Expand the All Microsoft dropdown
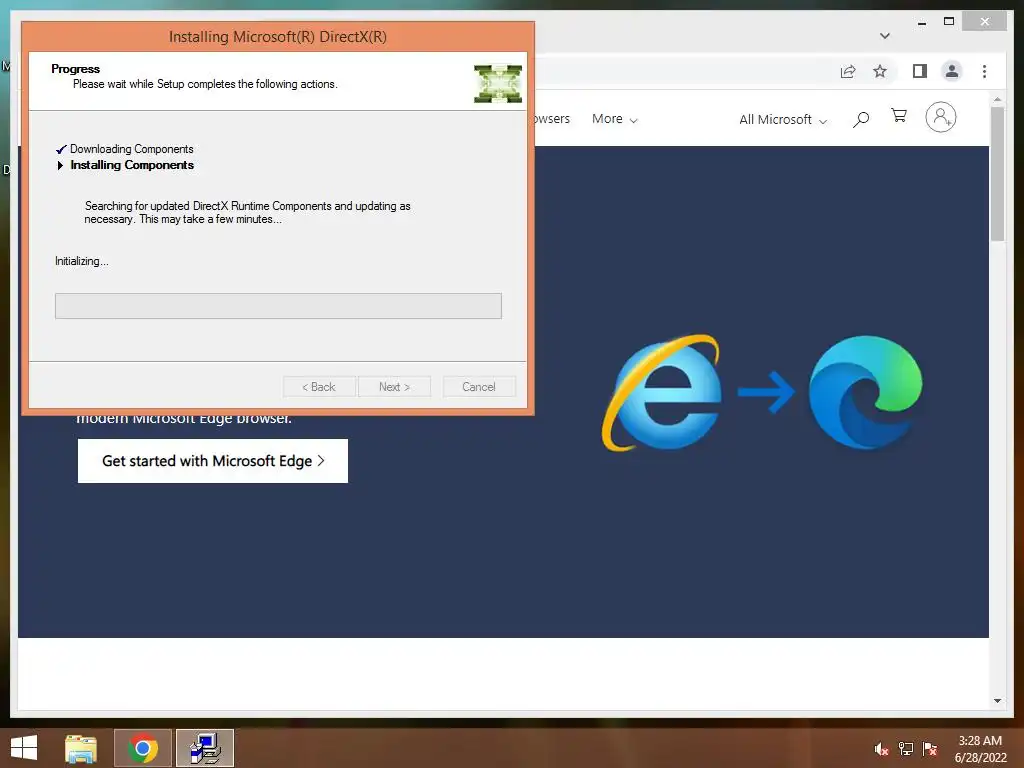Image resolution: width=1024 pixels, height=768 pixels. pyautogui.click(x=783, y=120)
